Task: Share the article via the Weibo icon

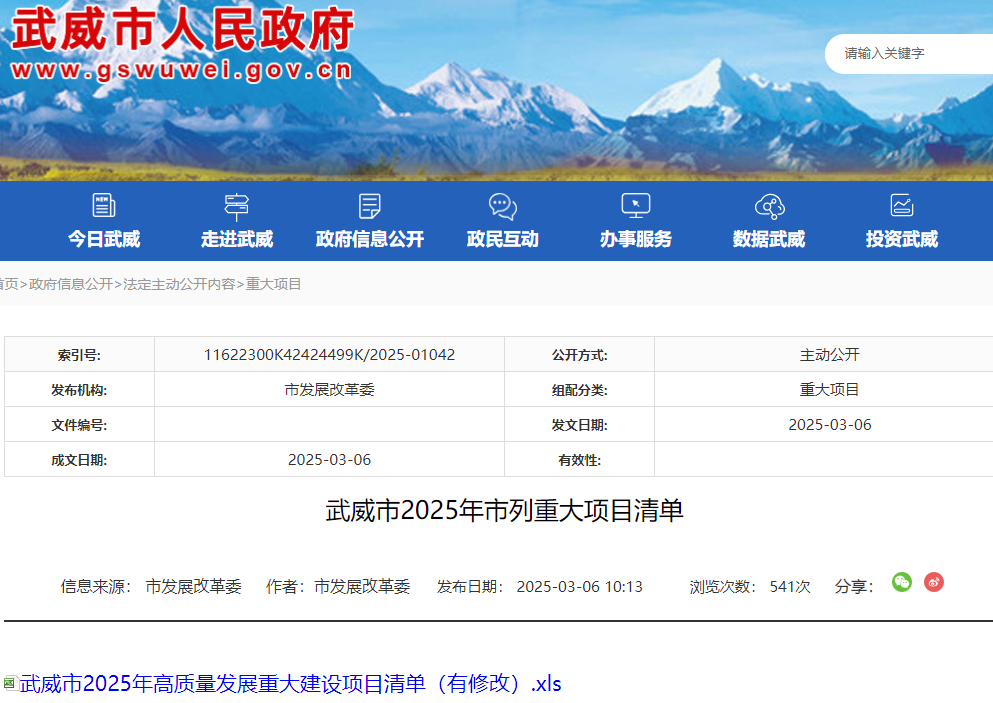Action: pos(934,582)
